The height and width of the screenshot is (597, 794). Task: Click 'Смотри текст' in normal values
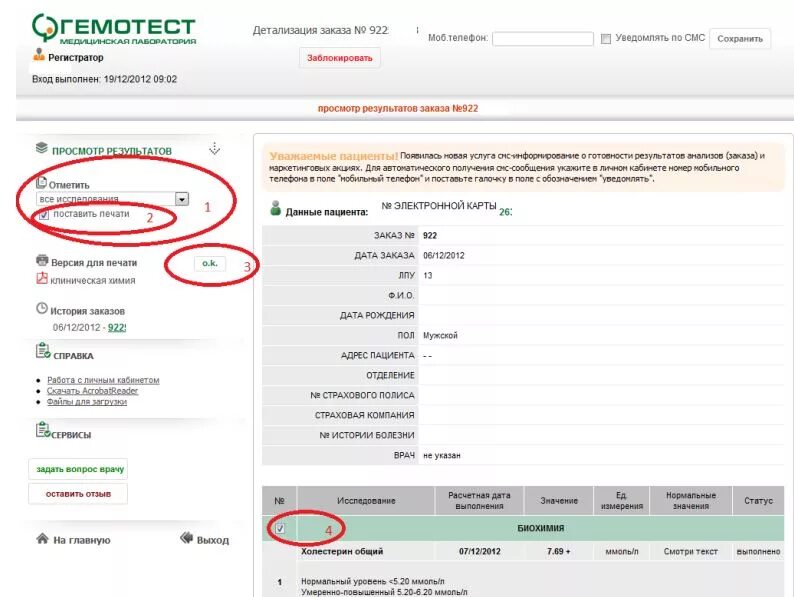691,551
